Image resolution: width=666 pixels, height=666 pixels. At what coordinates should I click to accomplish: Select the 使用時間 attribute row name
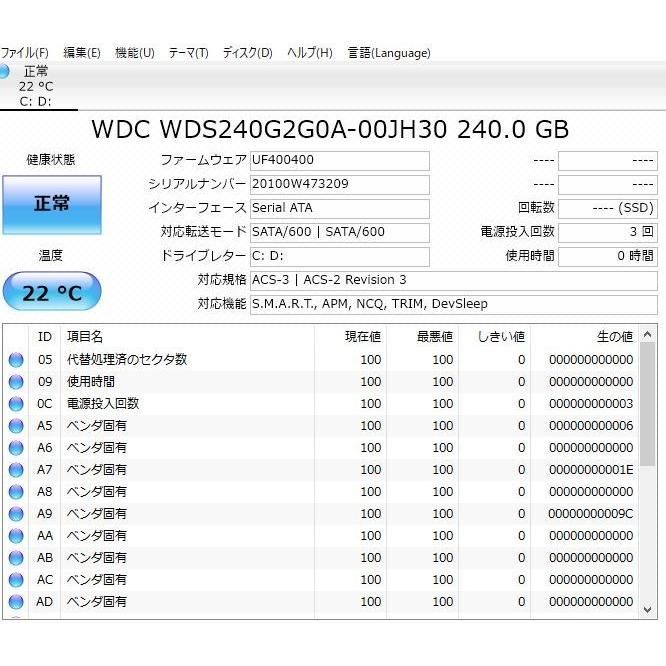(91, 382)
